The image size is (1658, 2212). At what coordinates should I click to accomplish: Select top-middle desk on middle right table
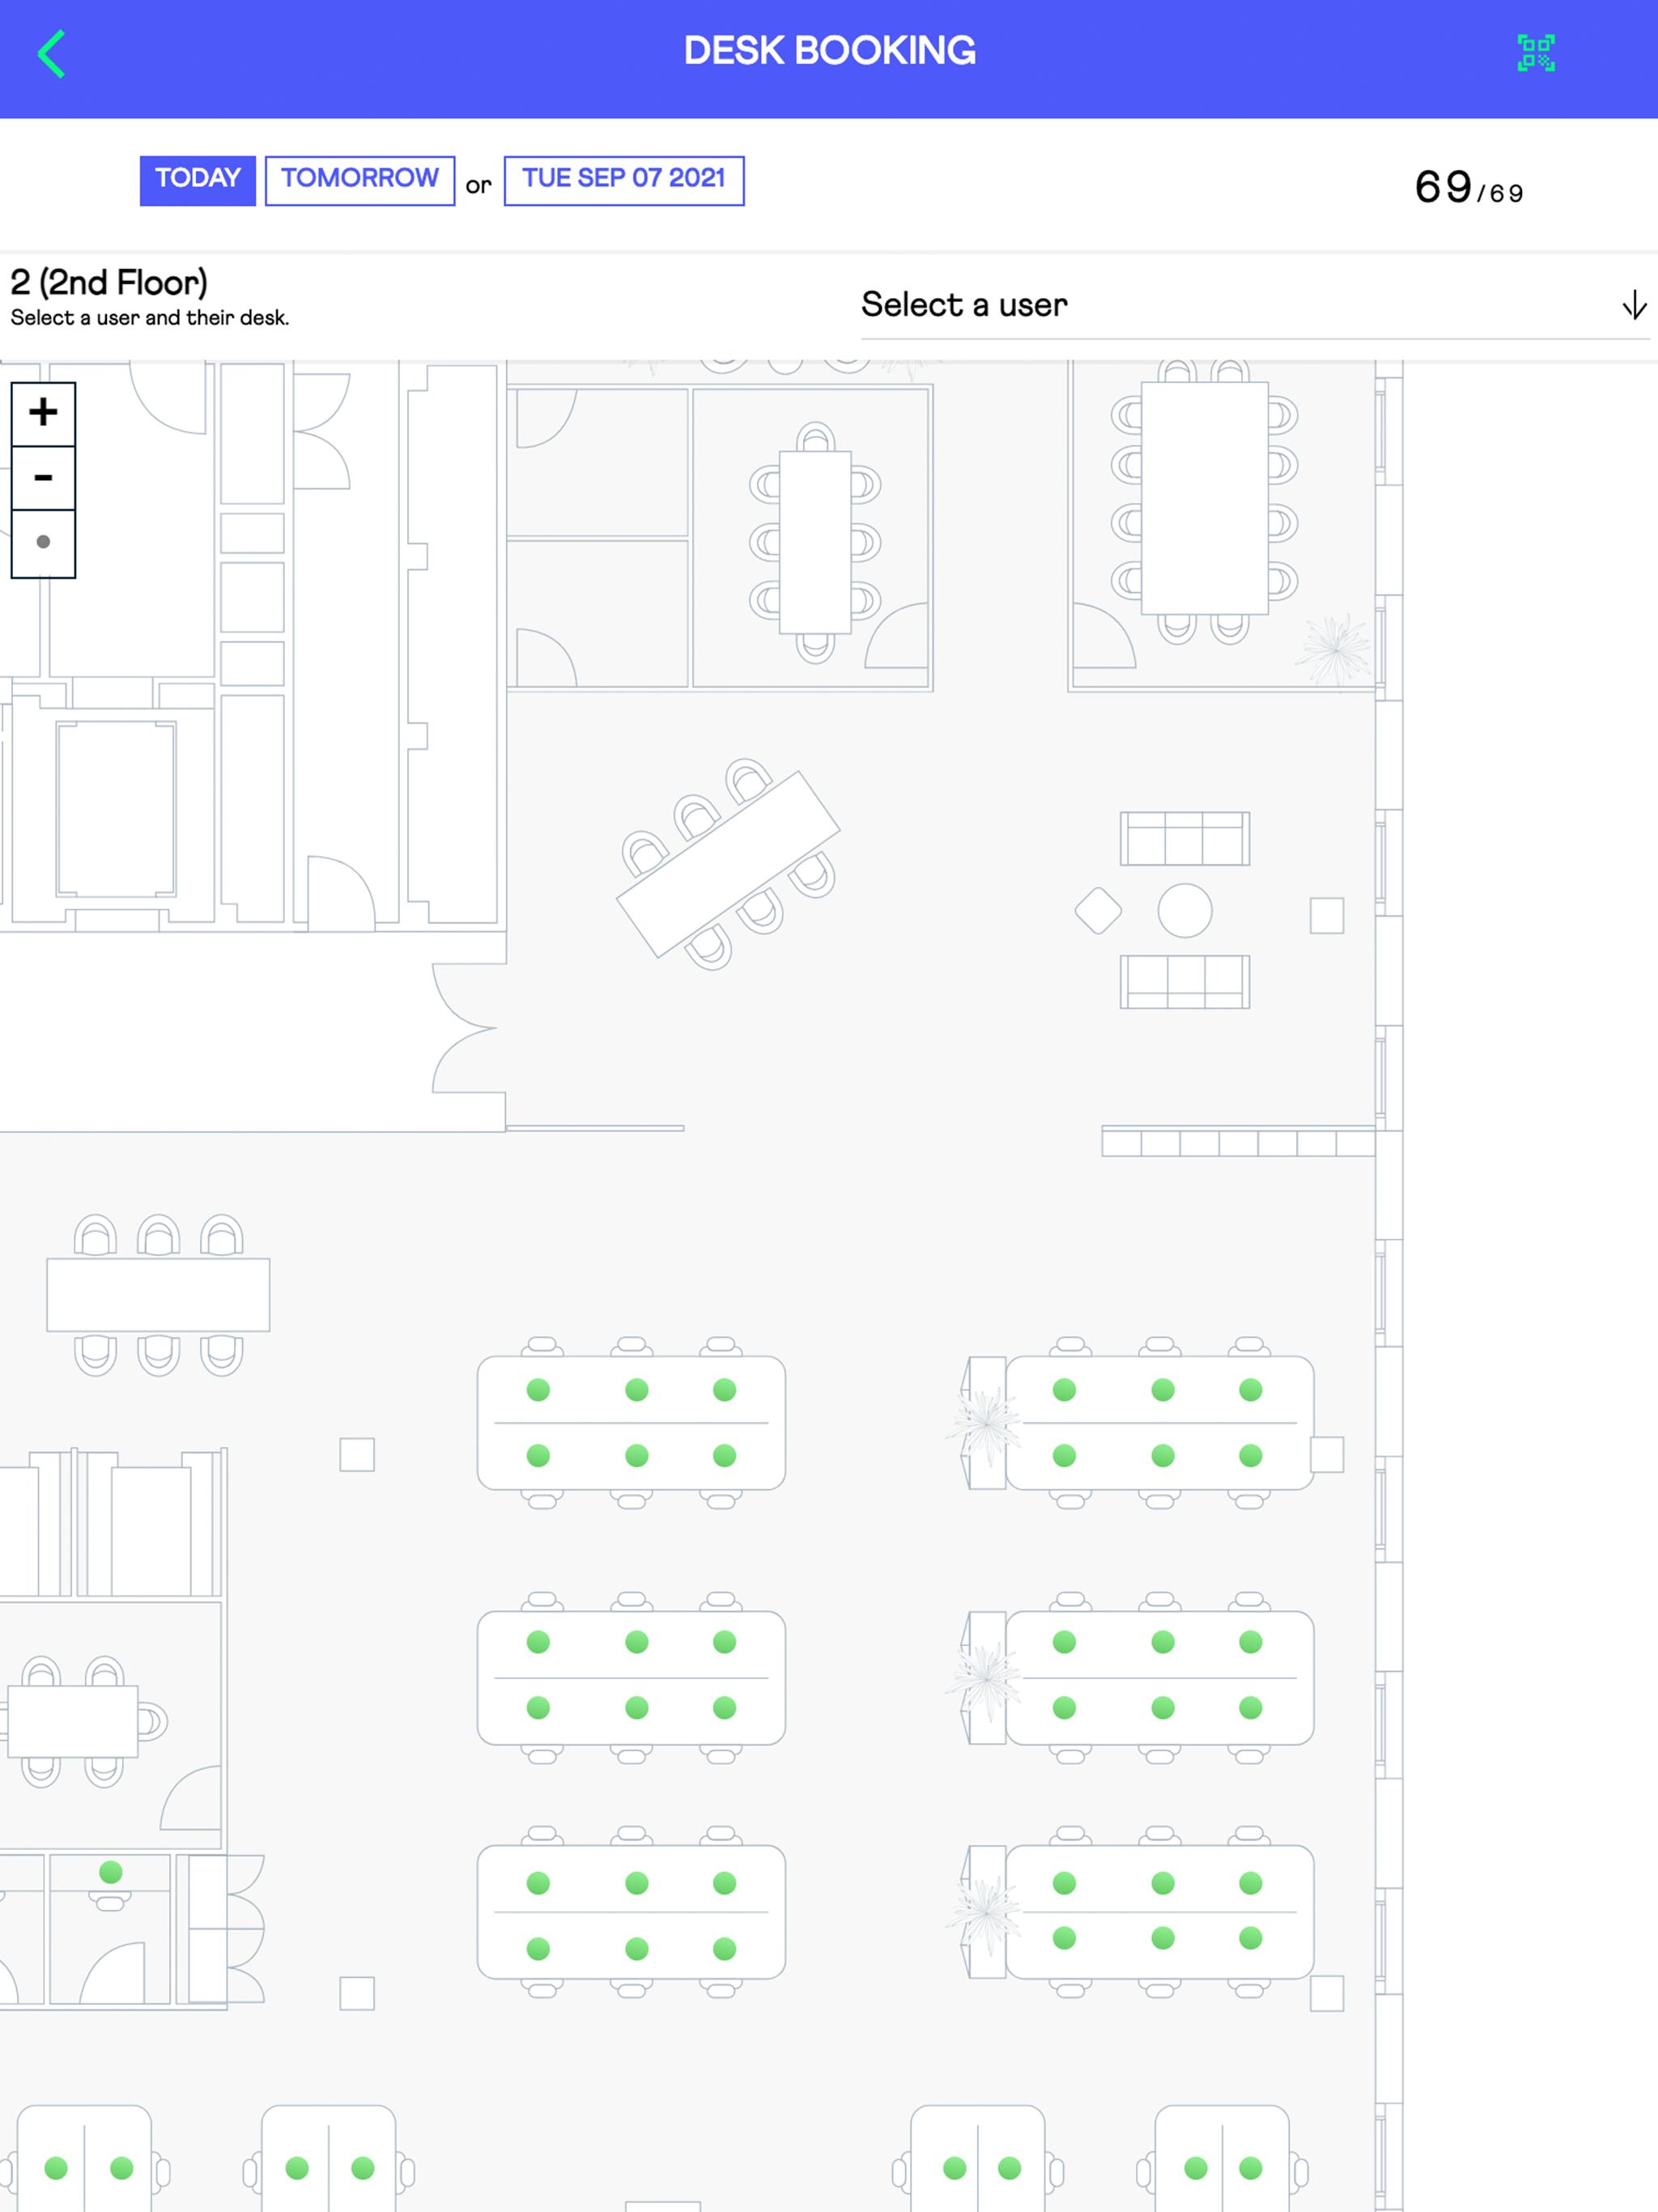[1162, 1641]
